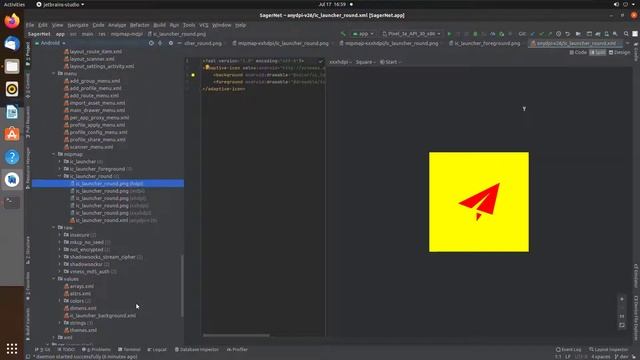Open Help icon in the dock
This screenshot has height=360, width=640.
12,157
